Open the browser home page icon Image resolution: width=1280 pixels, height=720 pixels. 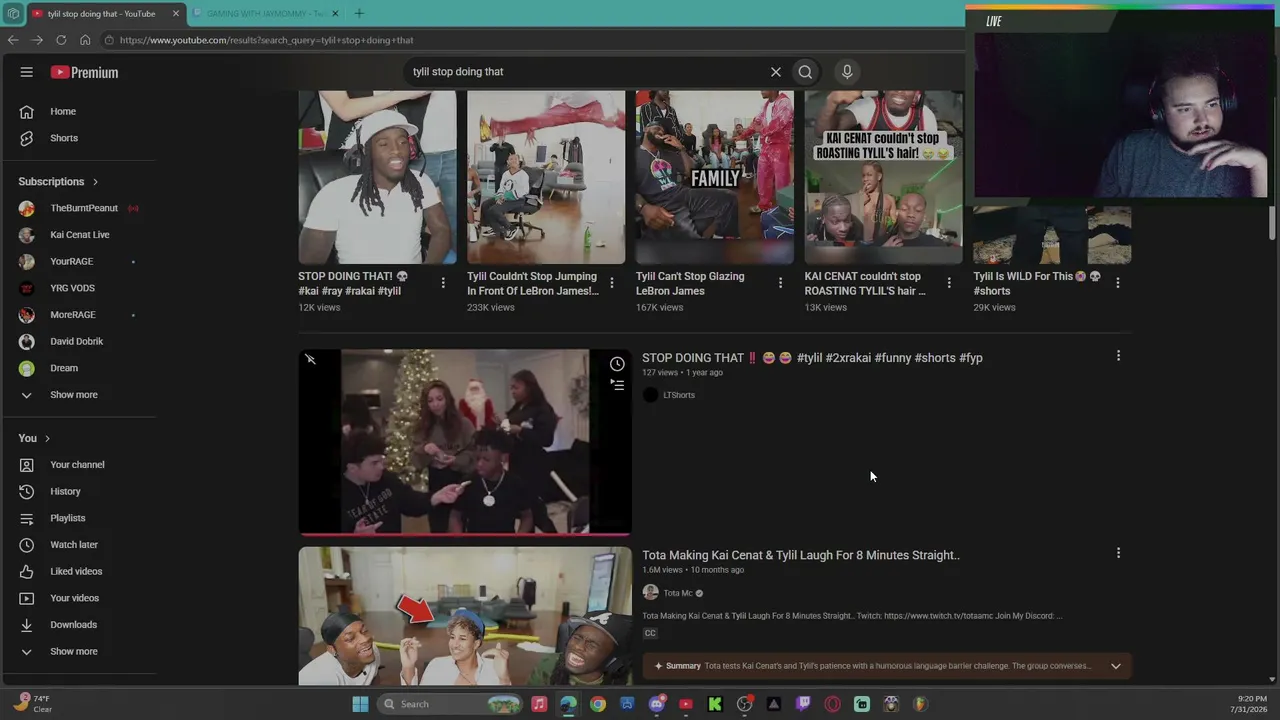tap(85, 40)
